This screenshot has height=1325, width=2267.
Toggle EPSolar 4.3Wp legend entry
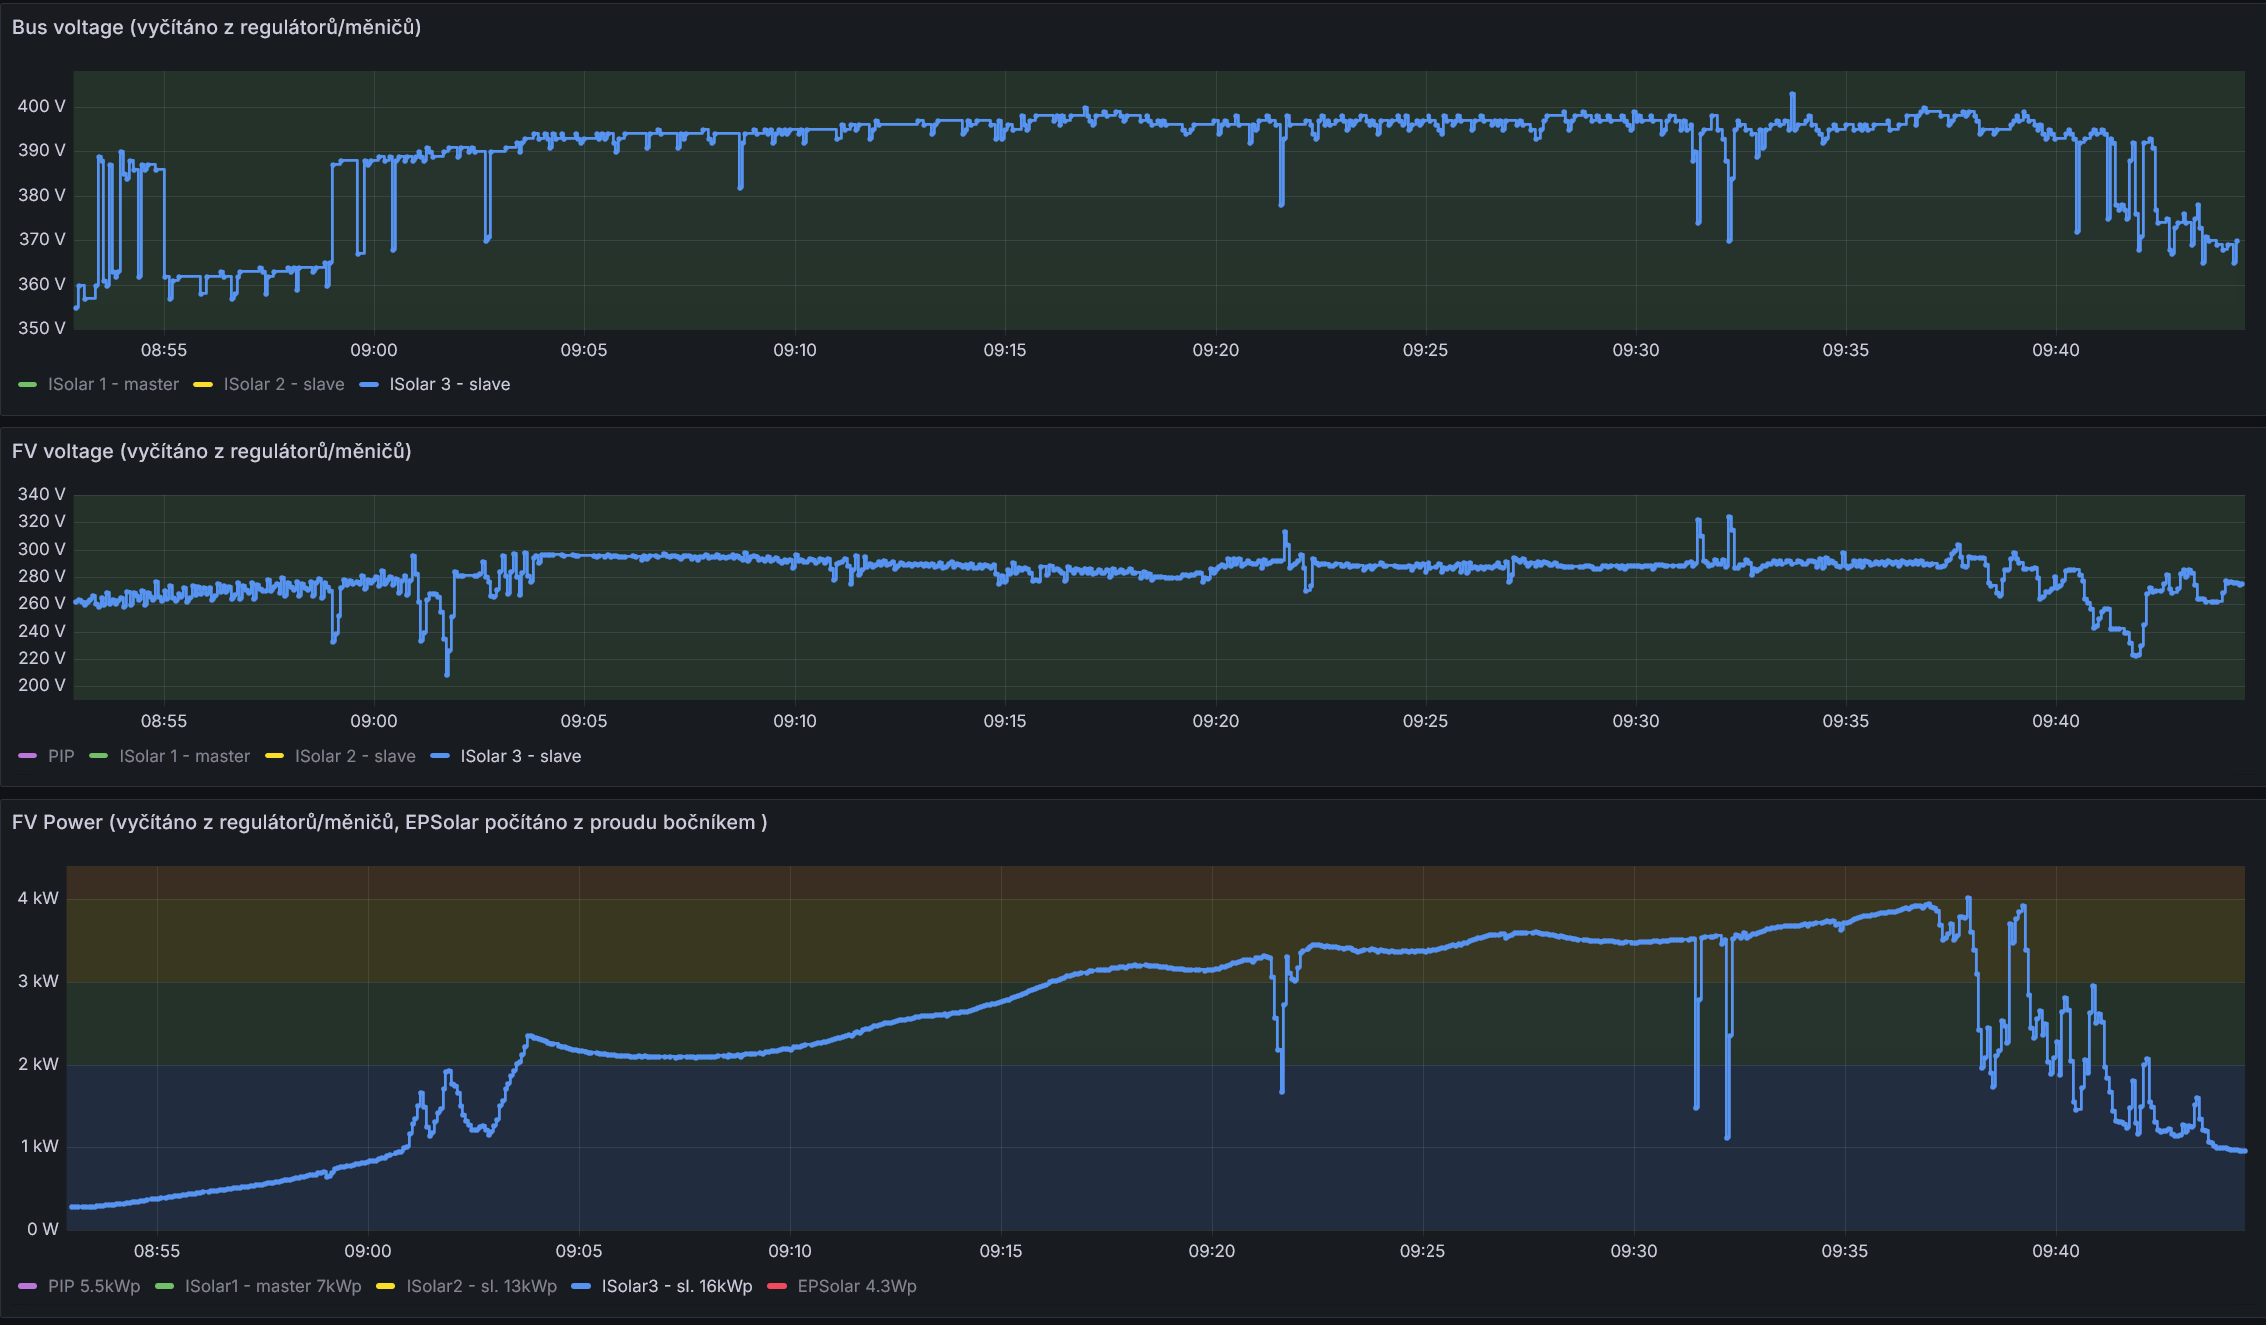(856, 1286)
